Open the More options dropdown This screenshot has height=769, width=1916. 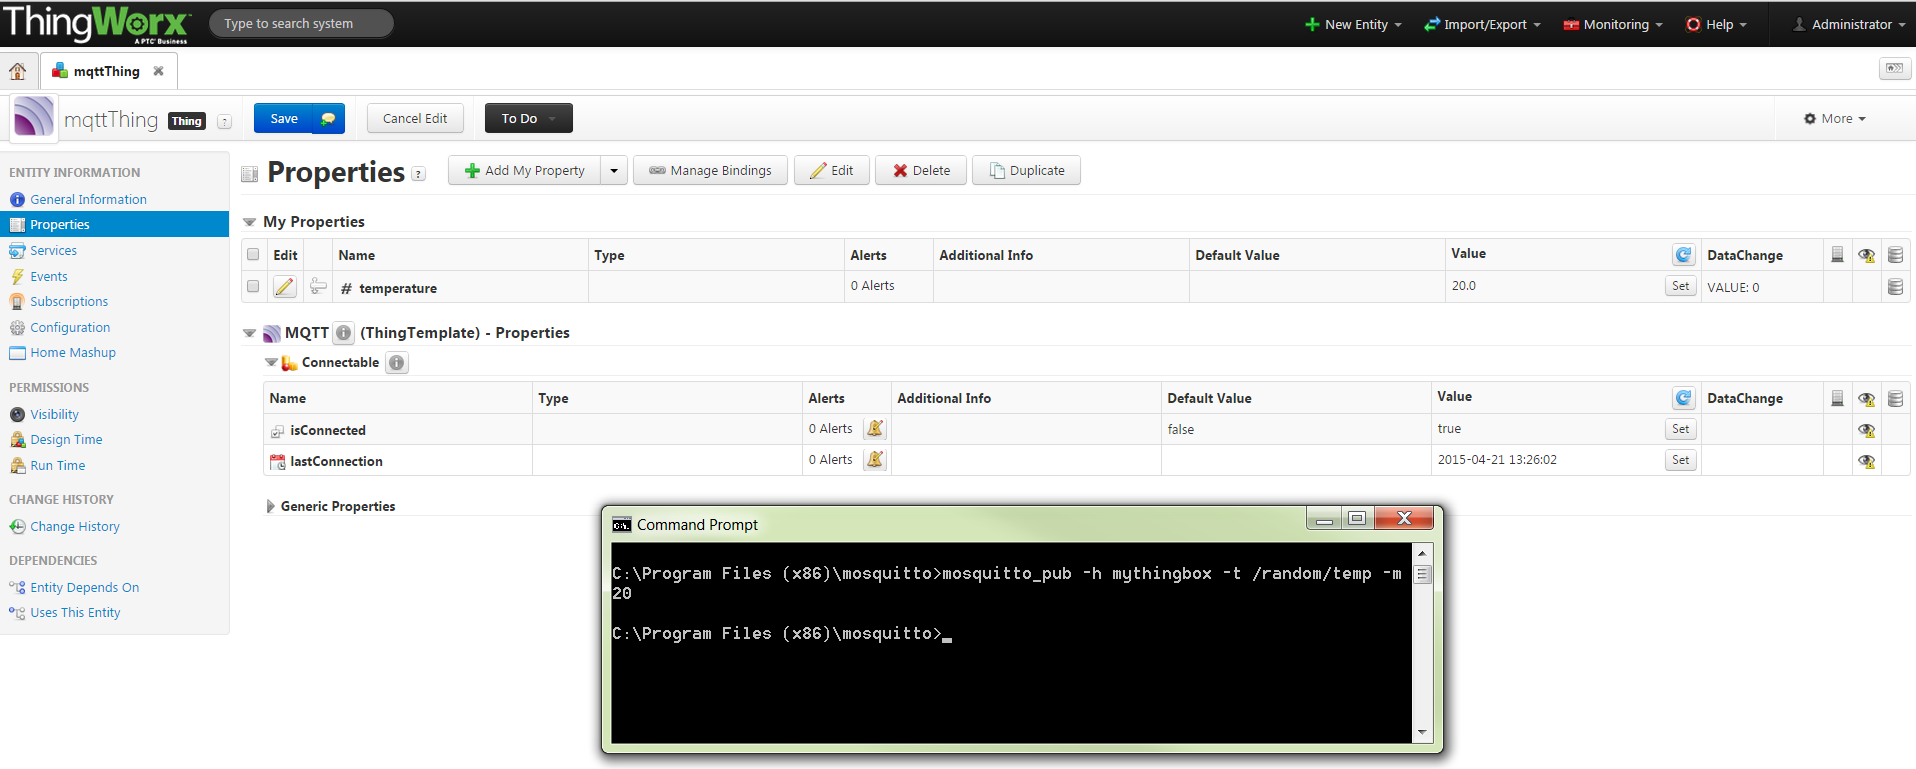tap(1835, 118)
